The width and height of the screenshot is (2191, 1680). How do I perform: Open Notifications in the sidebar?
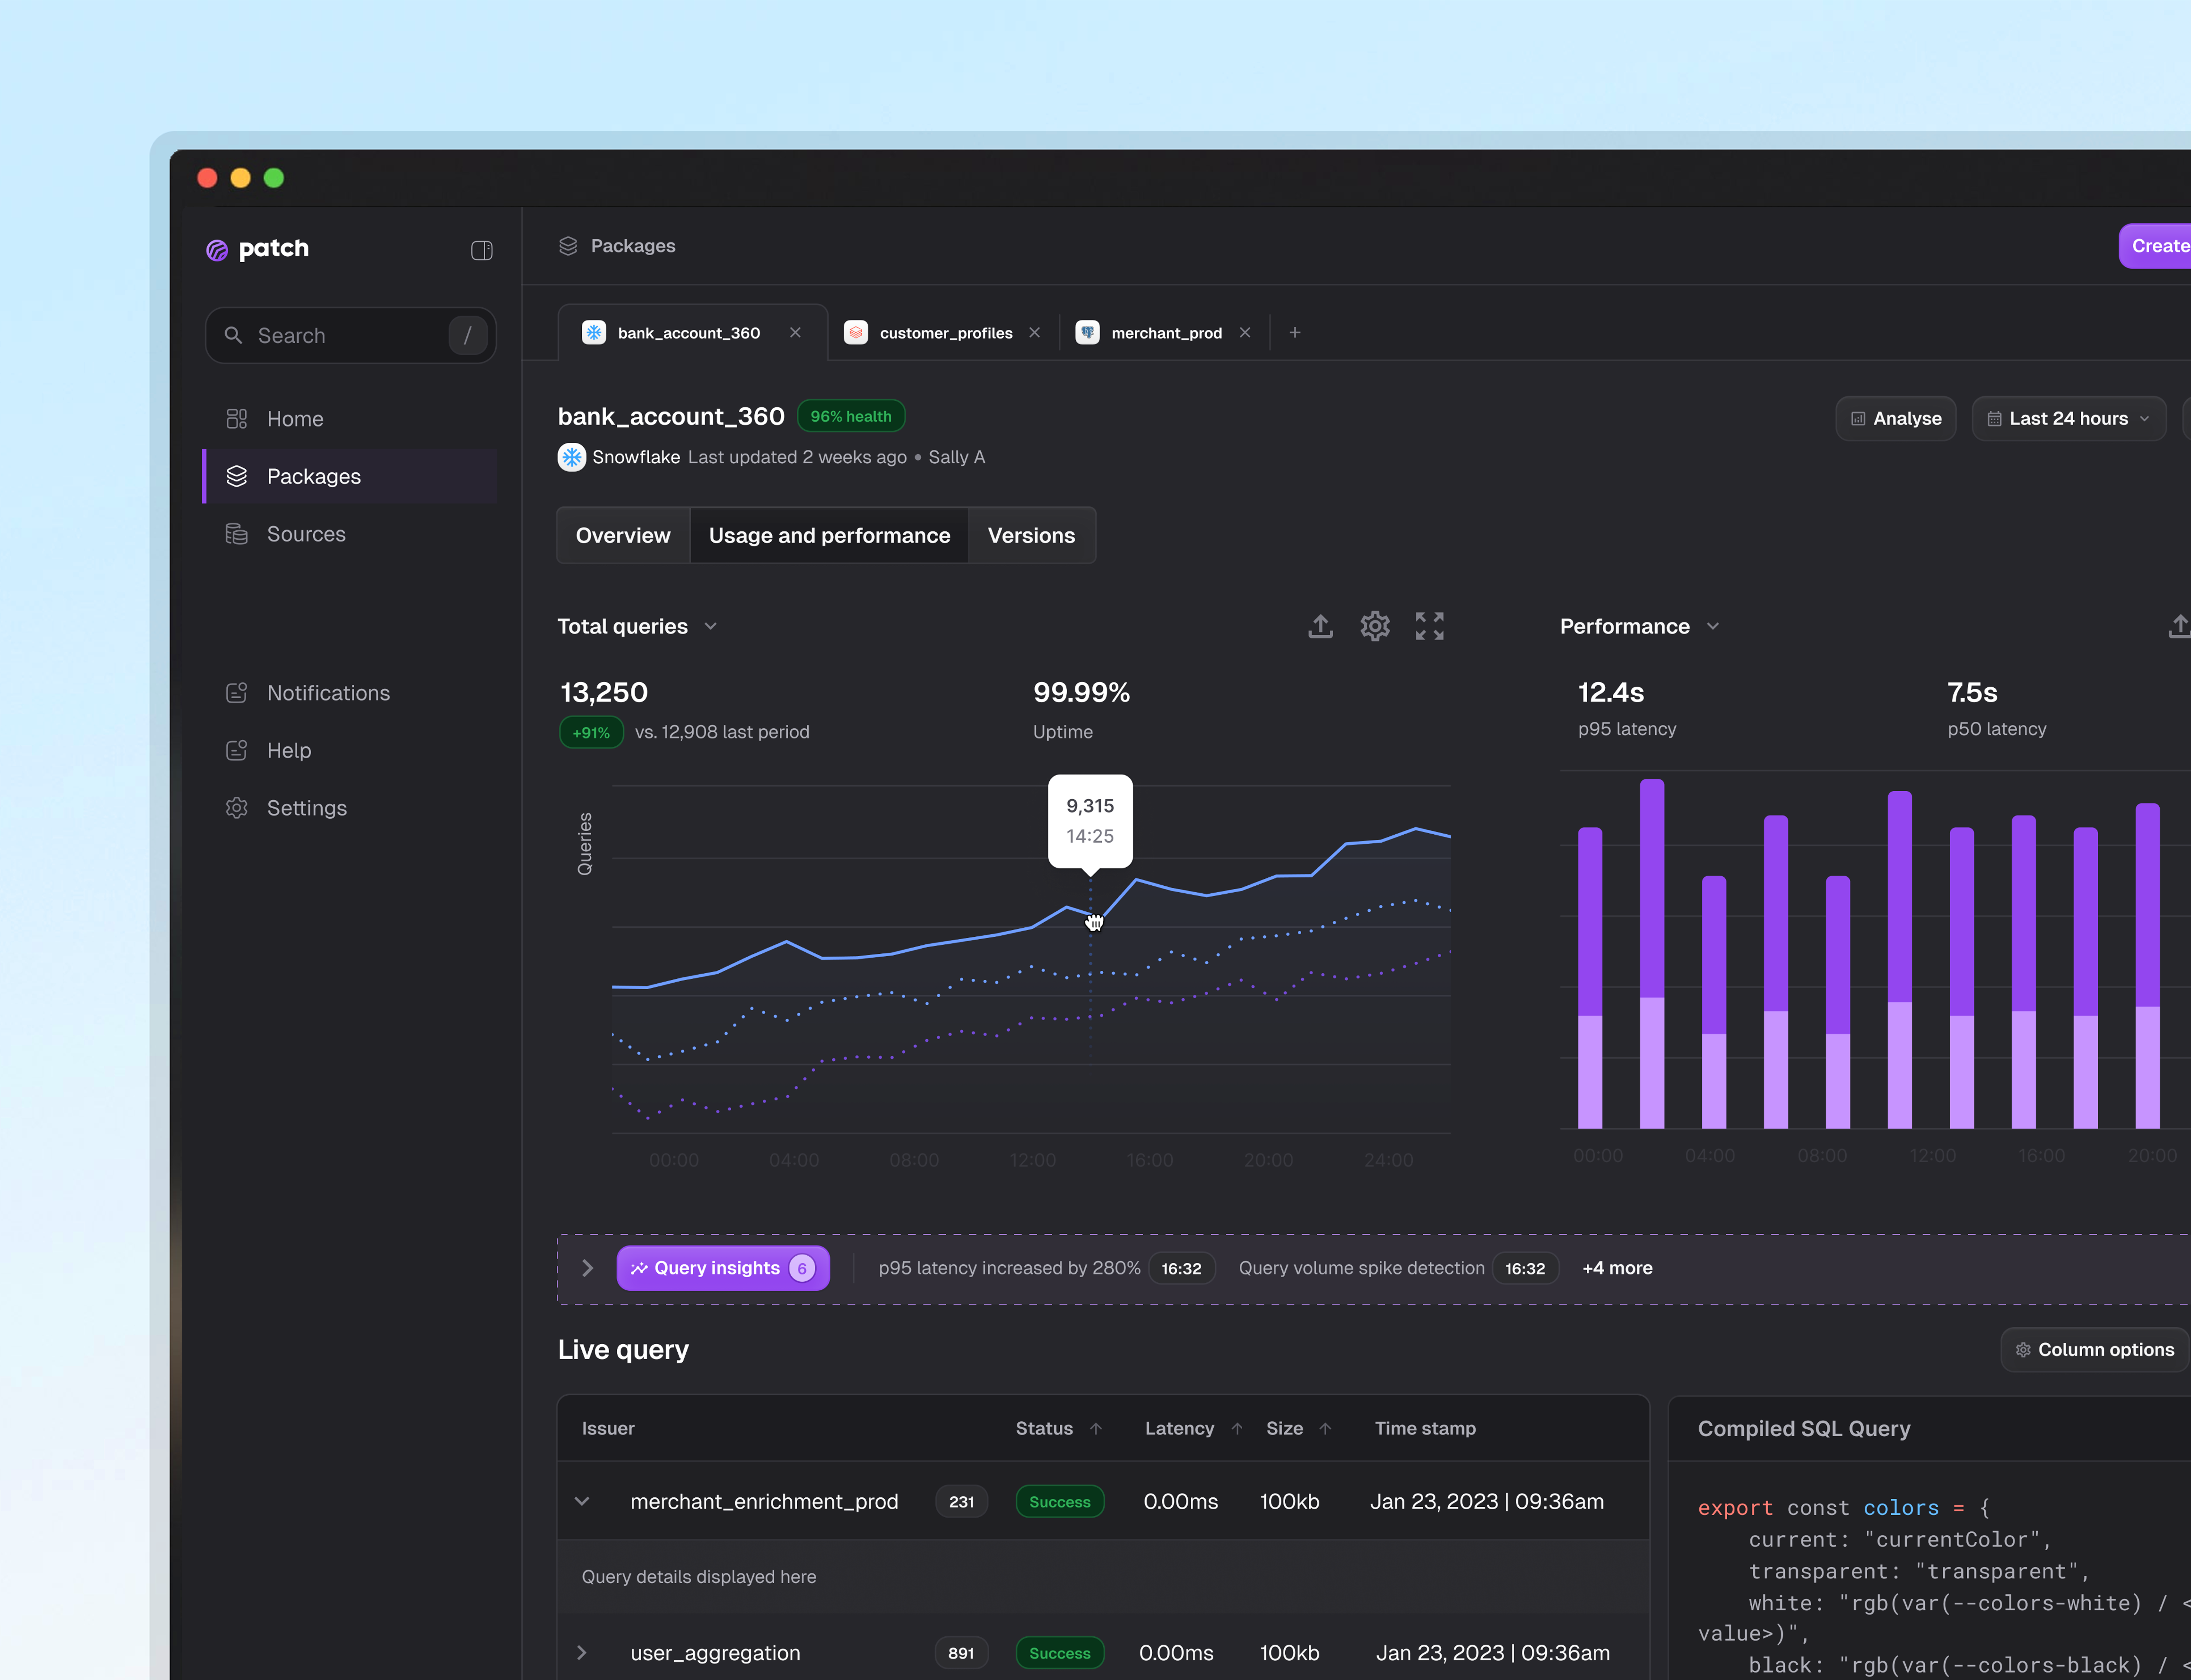click(x=328, y=693)
